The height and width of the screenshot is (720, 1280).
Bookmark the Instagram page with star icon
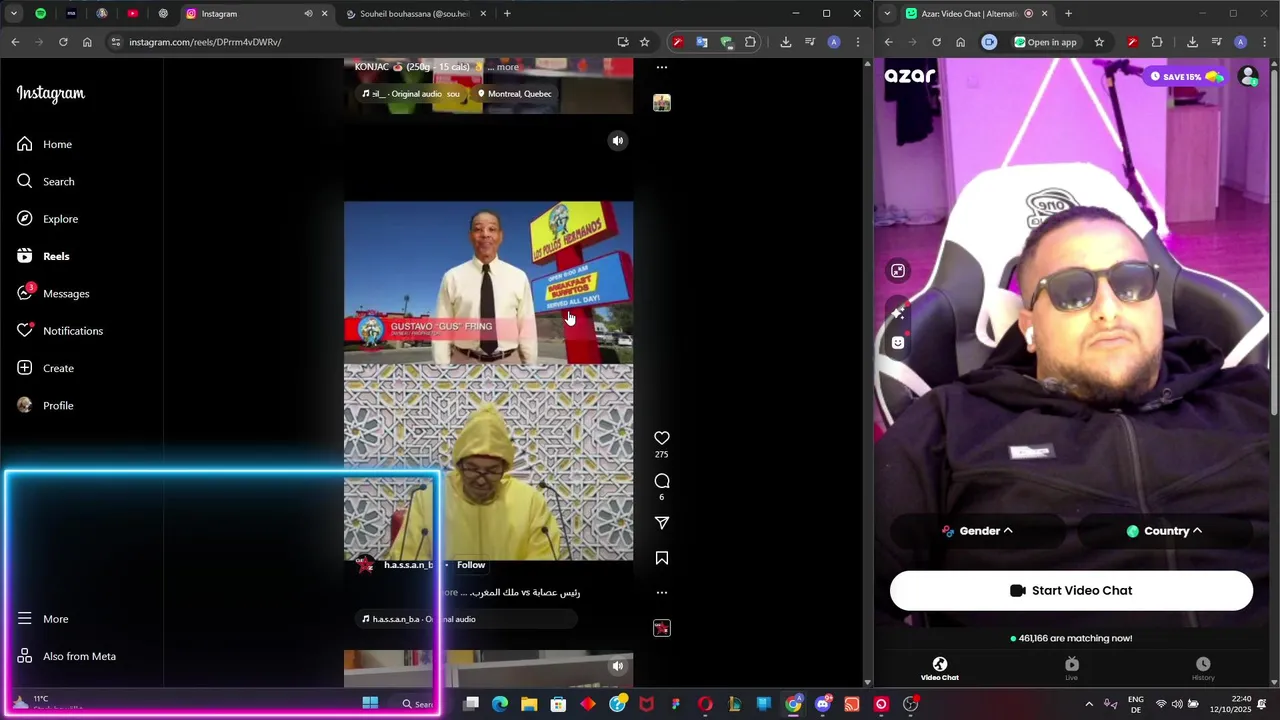(x=645, y=42)
